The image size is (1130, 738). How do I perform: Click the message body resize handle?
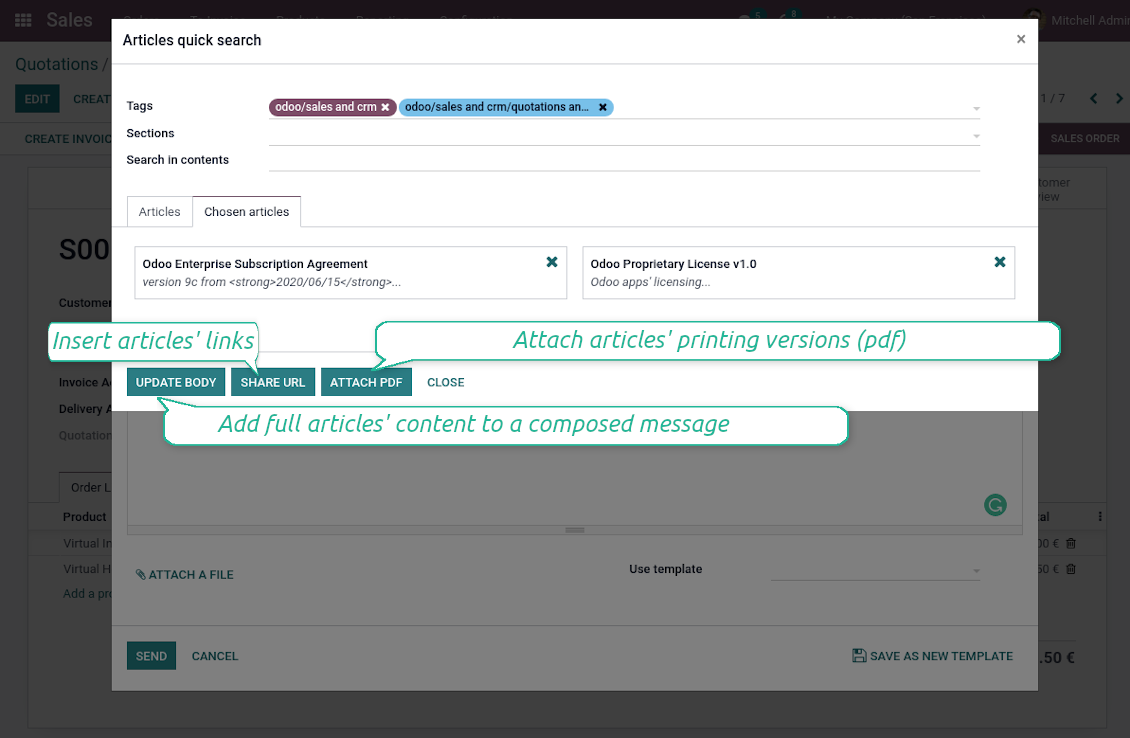[x=574, y=530]
